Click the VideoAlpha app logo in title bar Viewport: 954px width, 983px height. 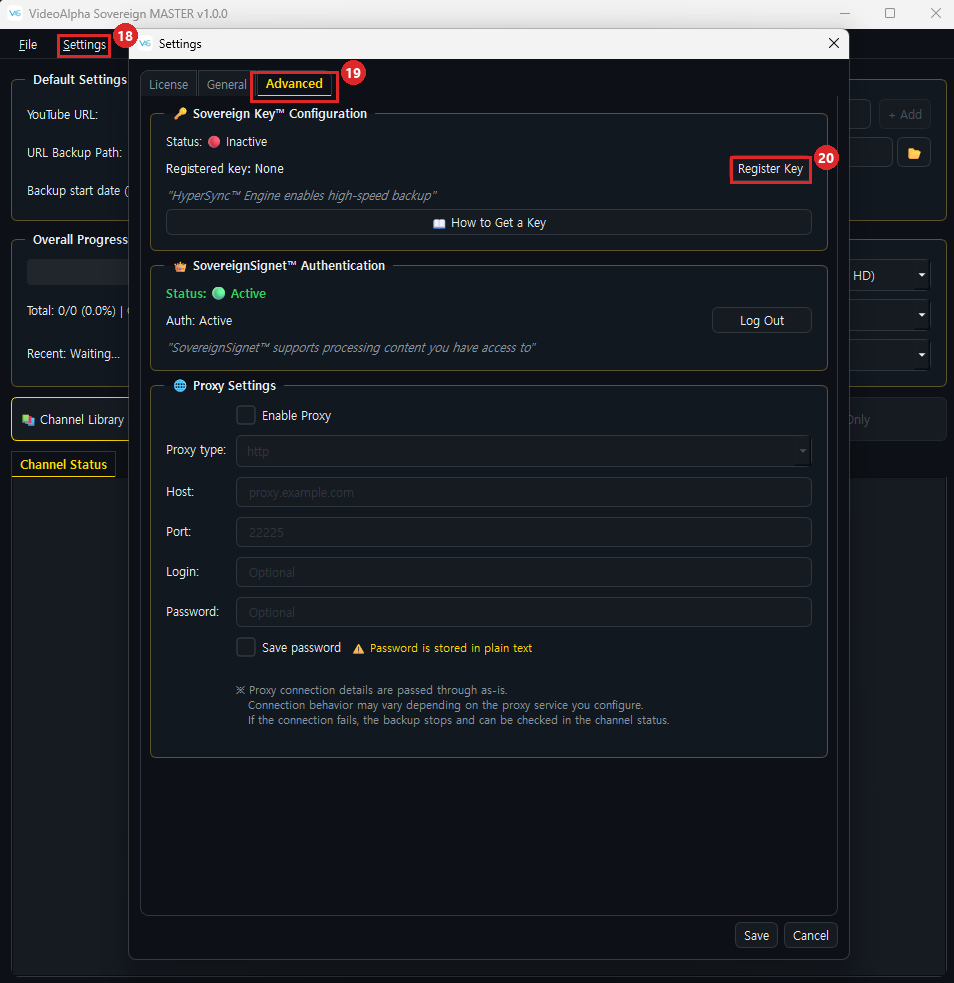[x=14, y=13]
